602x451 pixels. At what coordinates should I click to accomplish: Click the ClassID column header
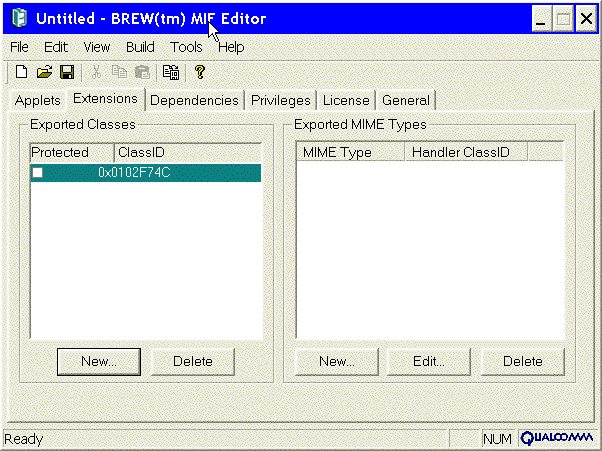click(x=188, y=152)
